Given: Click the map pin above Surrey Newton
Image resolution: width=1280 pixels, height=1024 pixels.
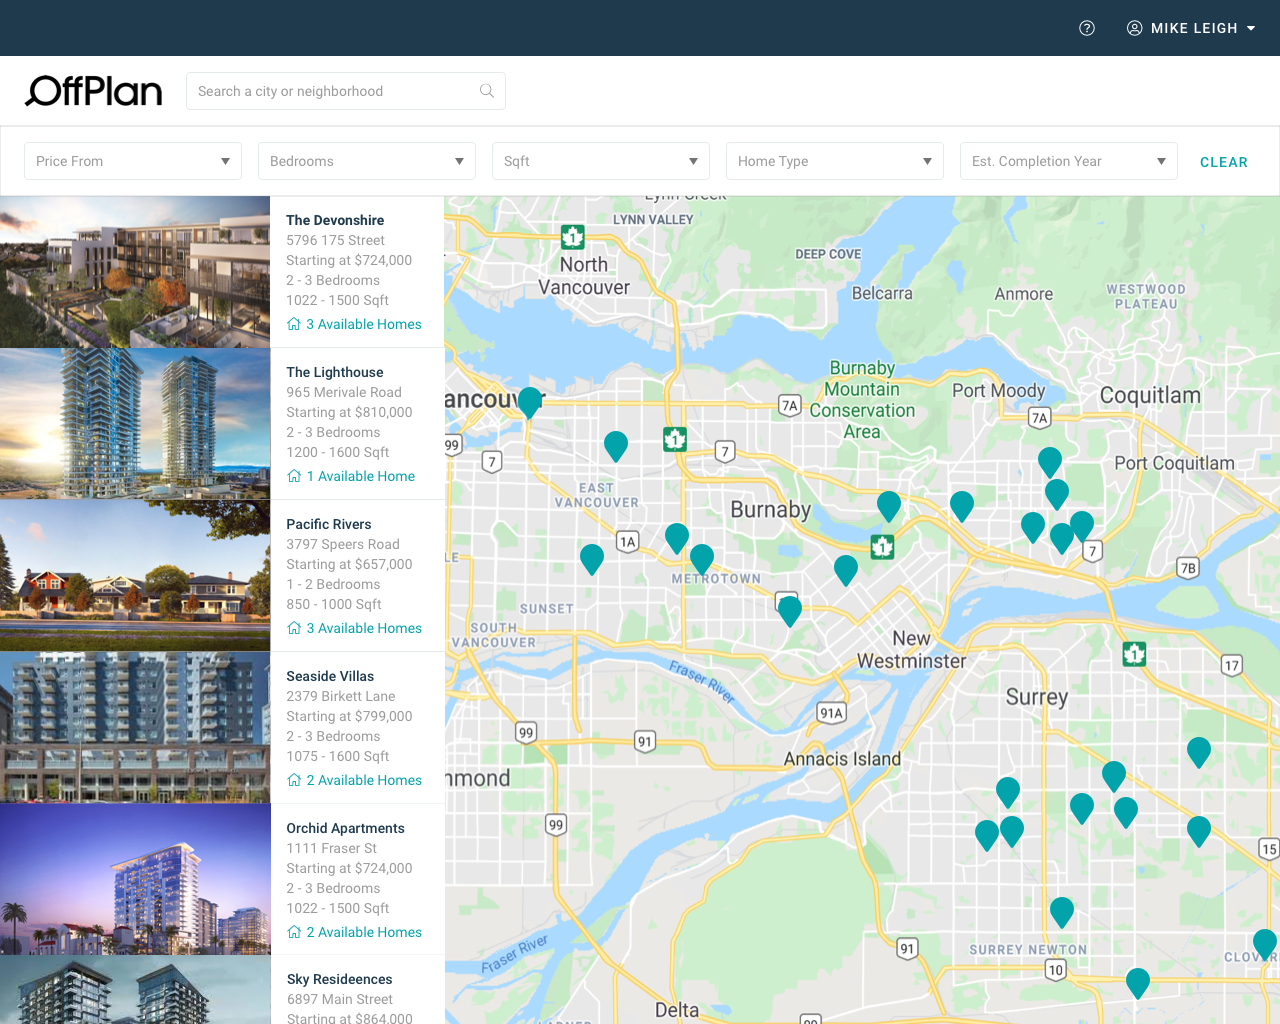Looking at the screenshot, I should pyautogui.click(x=1062, y=910).
